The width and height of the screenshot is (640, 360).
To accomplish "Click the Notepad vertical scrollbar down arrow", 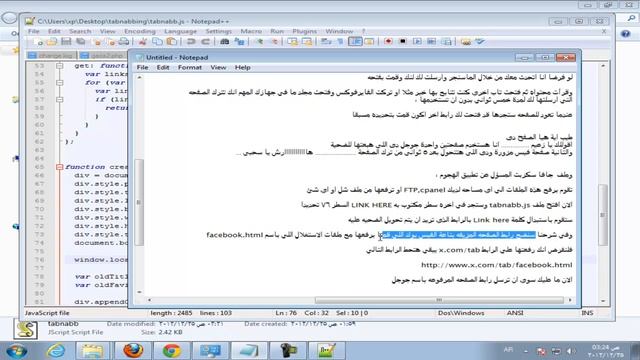I will coord(139,292).
